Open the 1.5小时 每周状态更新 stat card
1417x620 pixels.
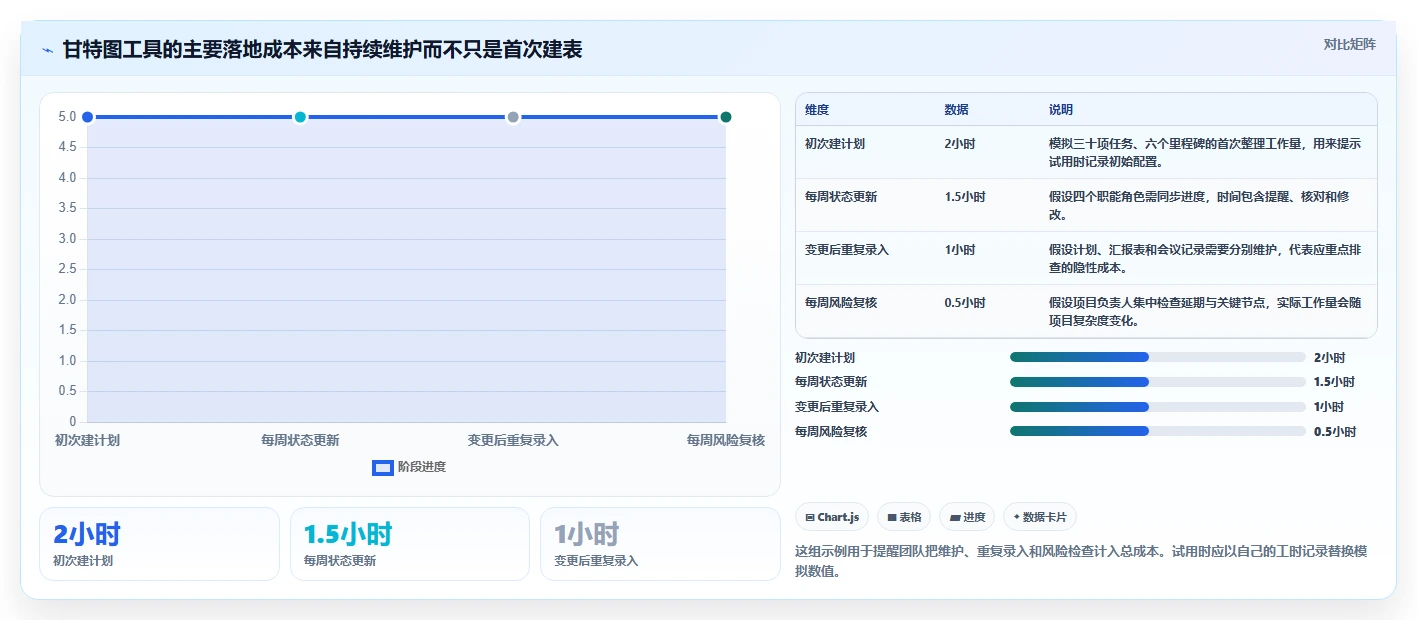pyautogui.click(x=410, y=544)
